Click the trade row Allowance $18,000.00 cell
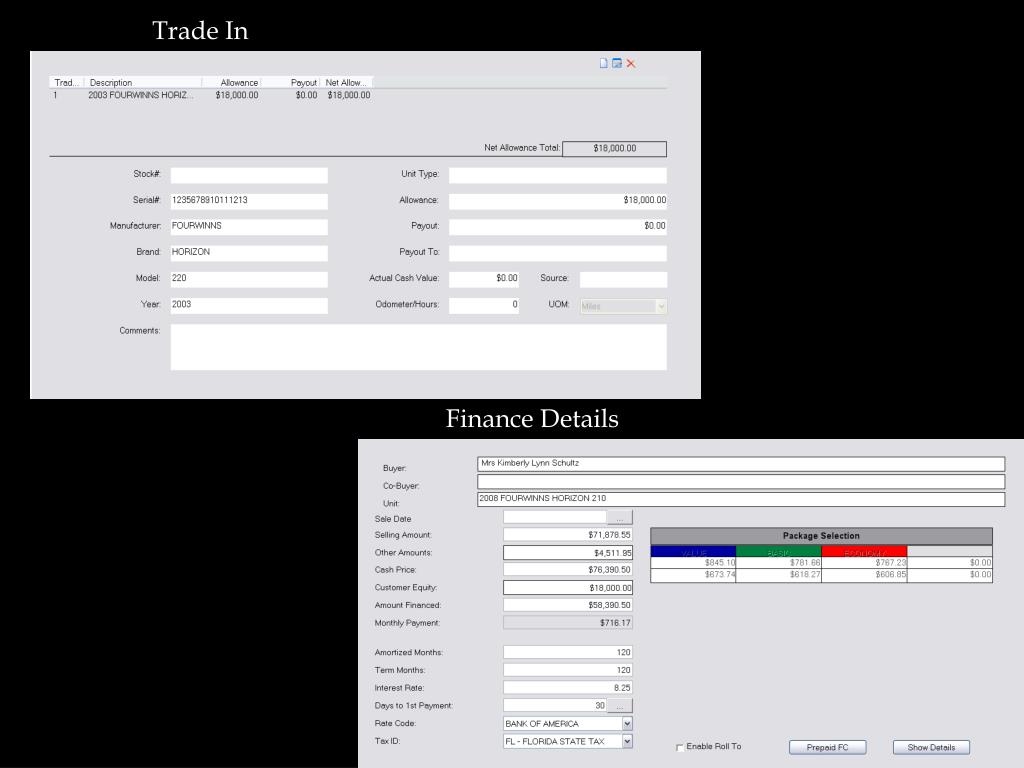Screen dimensions: 1024x768 [237, 95]
